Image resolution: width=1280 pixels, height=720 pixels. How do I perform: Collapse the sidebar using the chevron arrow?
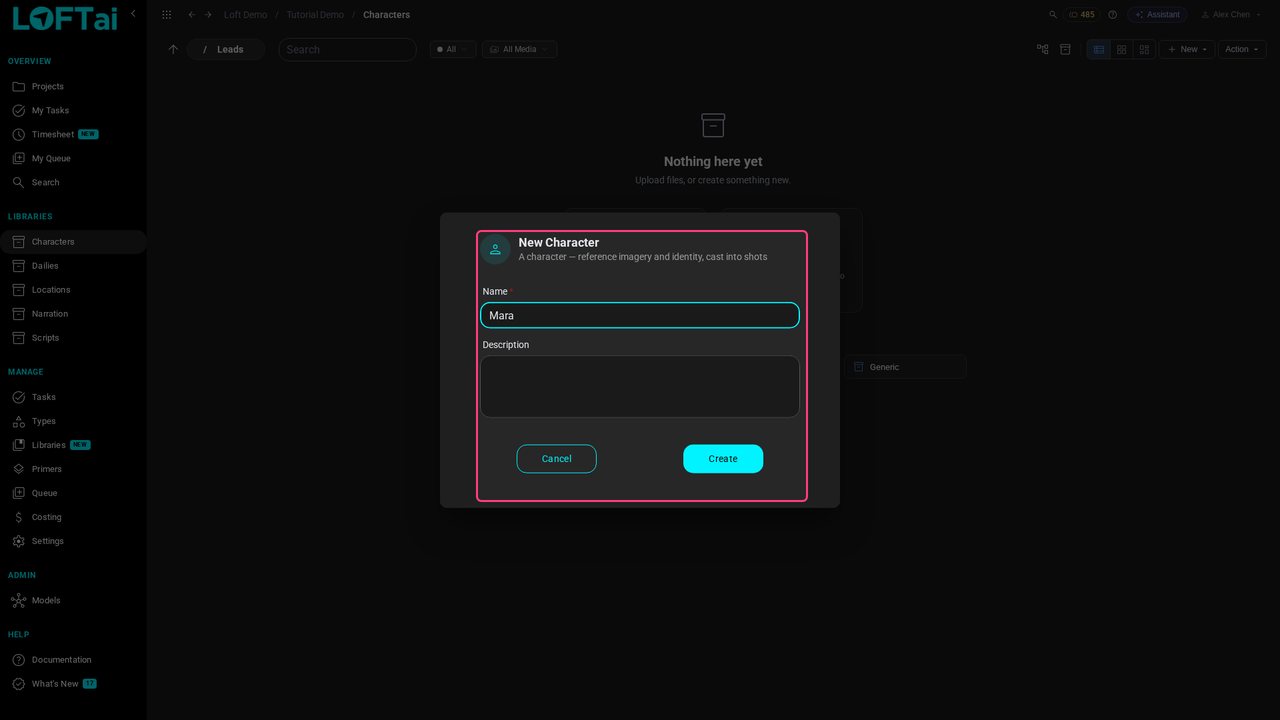[133, 14]
